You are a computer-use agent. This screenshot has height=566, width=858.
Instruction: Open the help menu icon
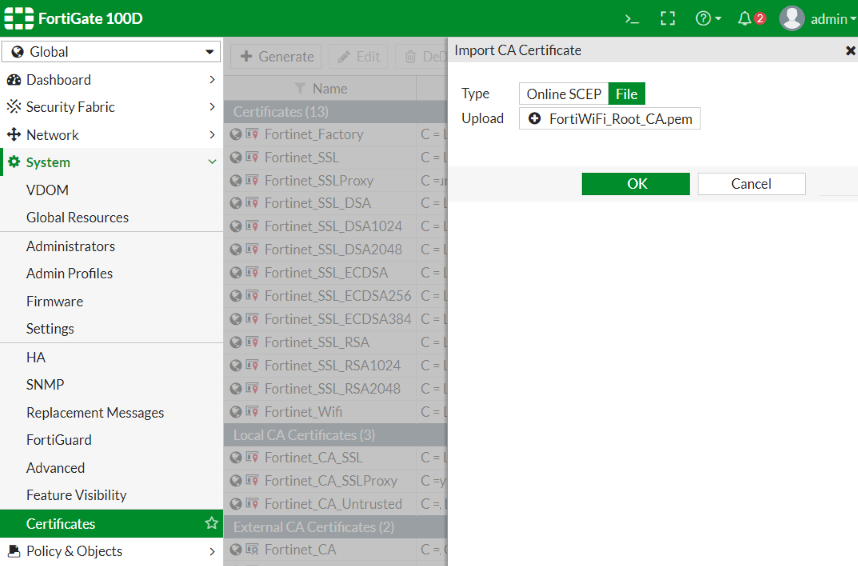(x=708, y=19)
